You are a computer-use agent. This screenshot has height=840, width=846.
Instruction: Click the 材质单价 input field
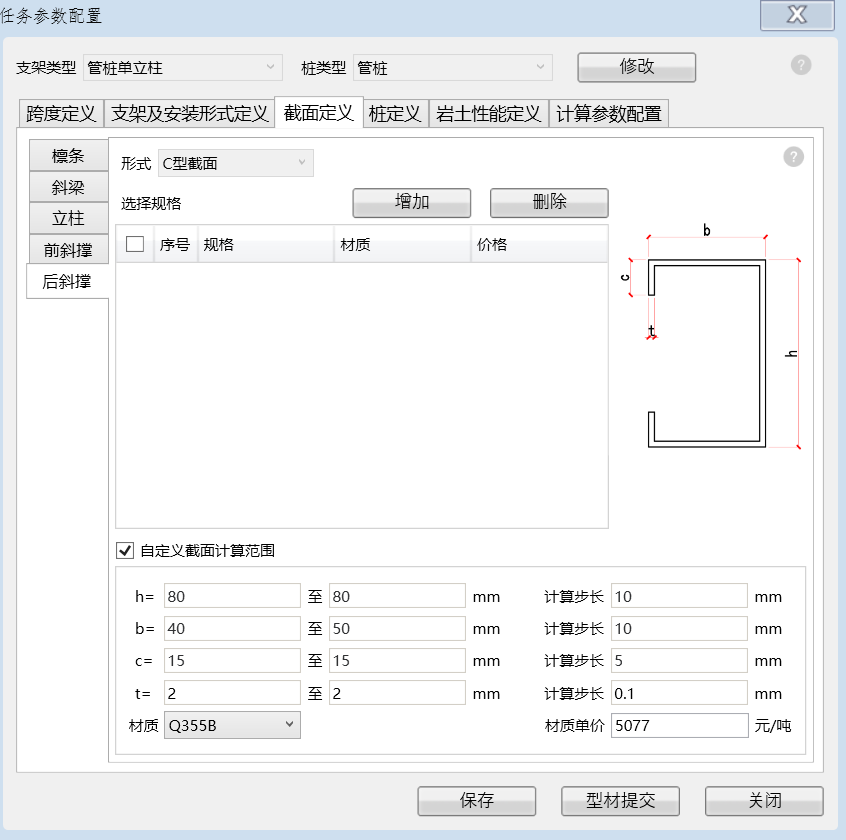click(x=679, y=725)
